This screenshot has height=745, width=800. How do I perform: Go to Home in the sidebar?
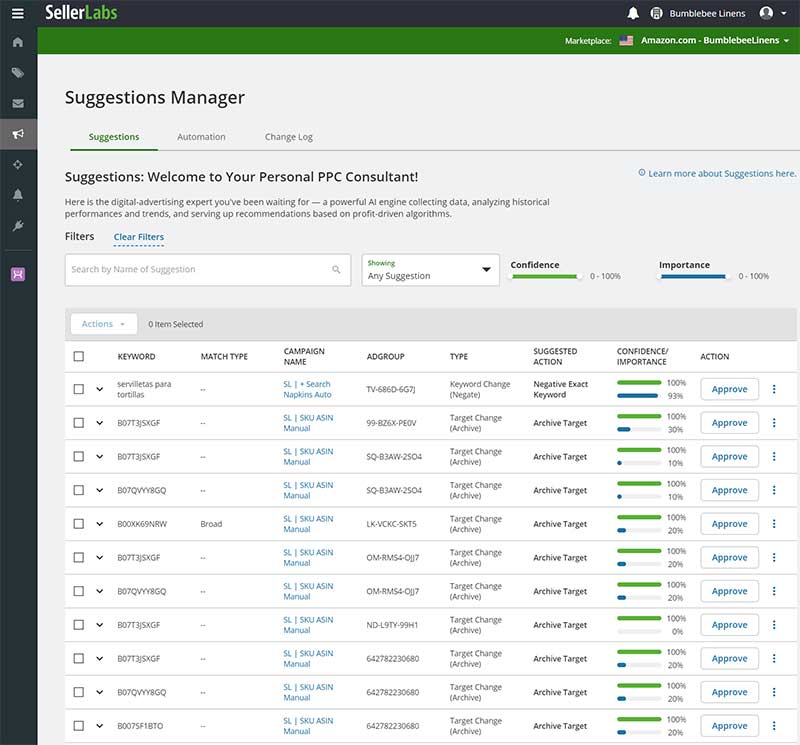pos(18,42)
